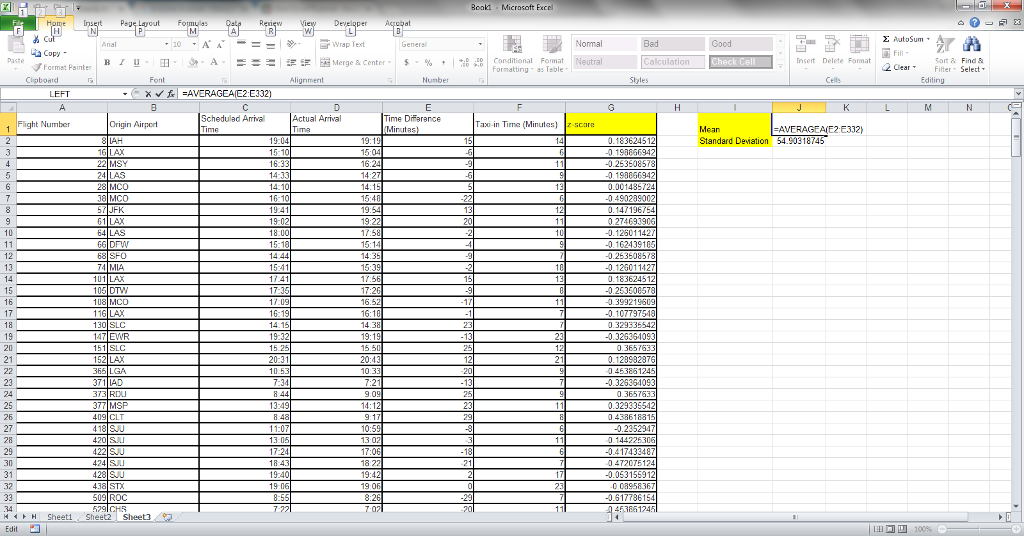Switch to Page Layout view in status bar
This screenshot has width=1024, height=536.
point(890,529)
